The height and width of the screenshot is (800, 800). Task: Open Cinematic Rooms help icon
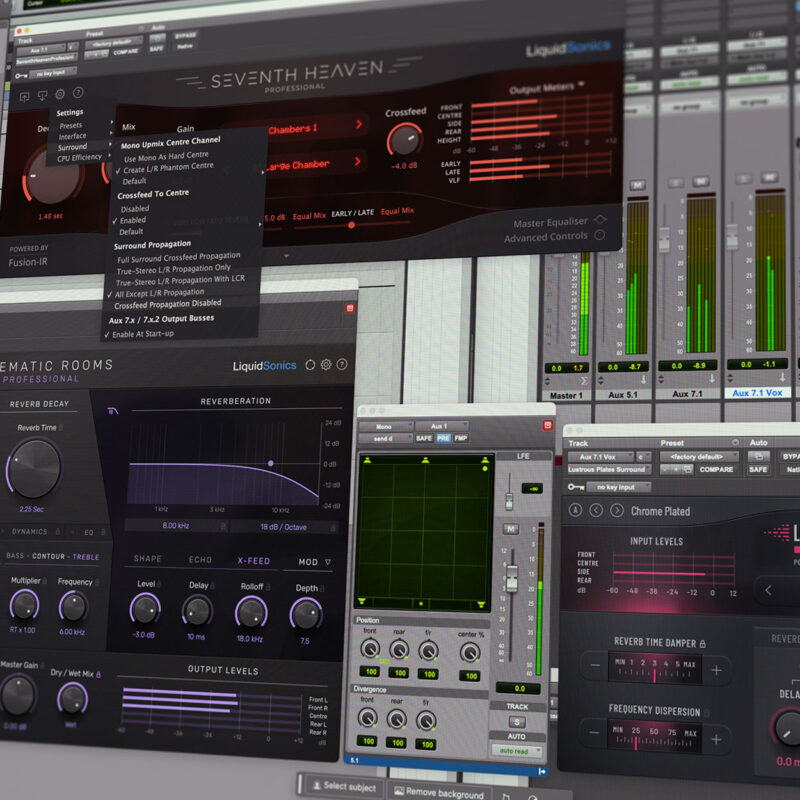[x=342, y=364]
